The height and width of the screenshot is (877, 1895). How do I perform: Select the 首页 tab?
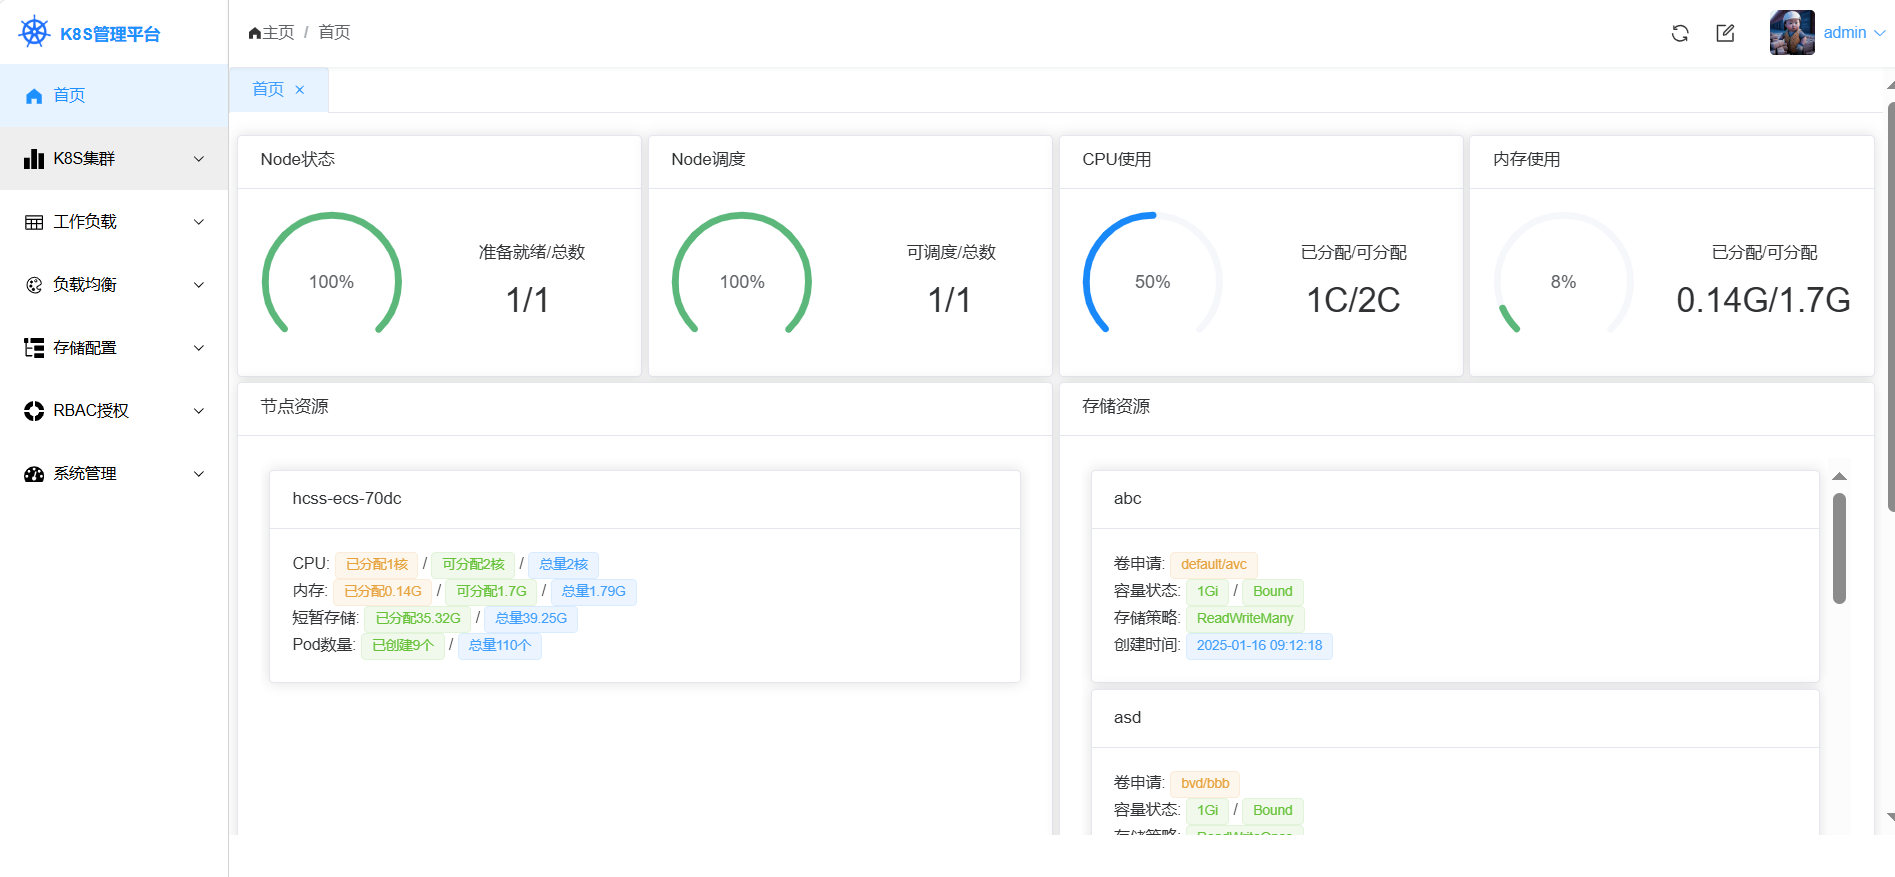click(x=267, y=90)
